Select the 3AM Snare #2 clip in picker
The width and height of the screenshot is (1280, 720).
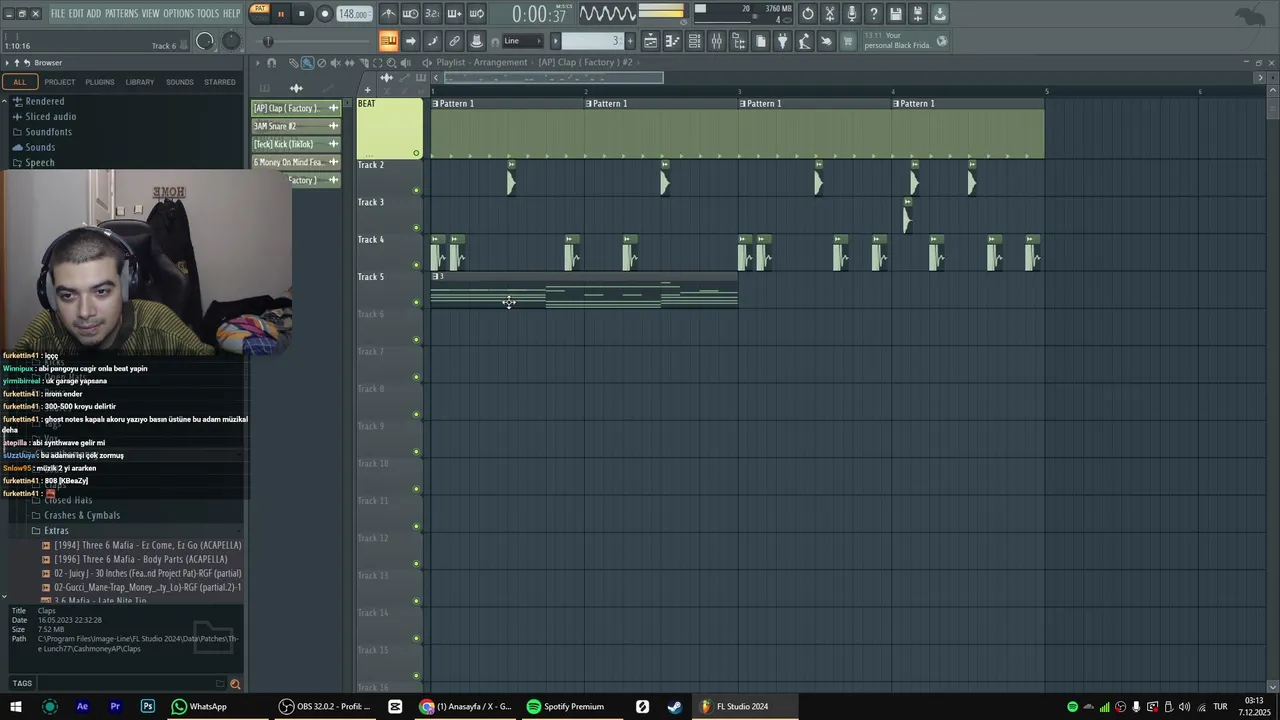[296, 126]
